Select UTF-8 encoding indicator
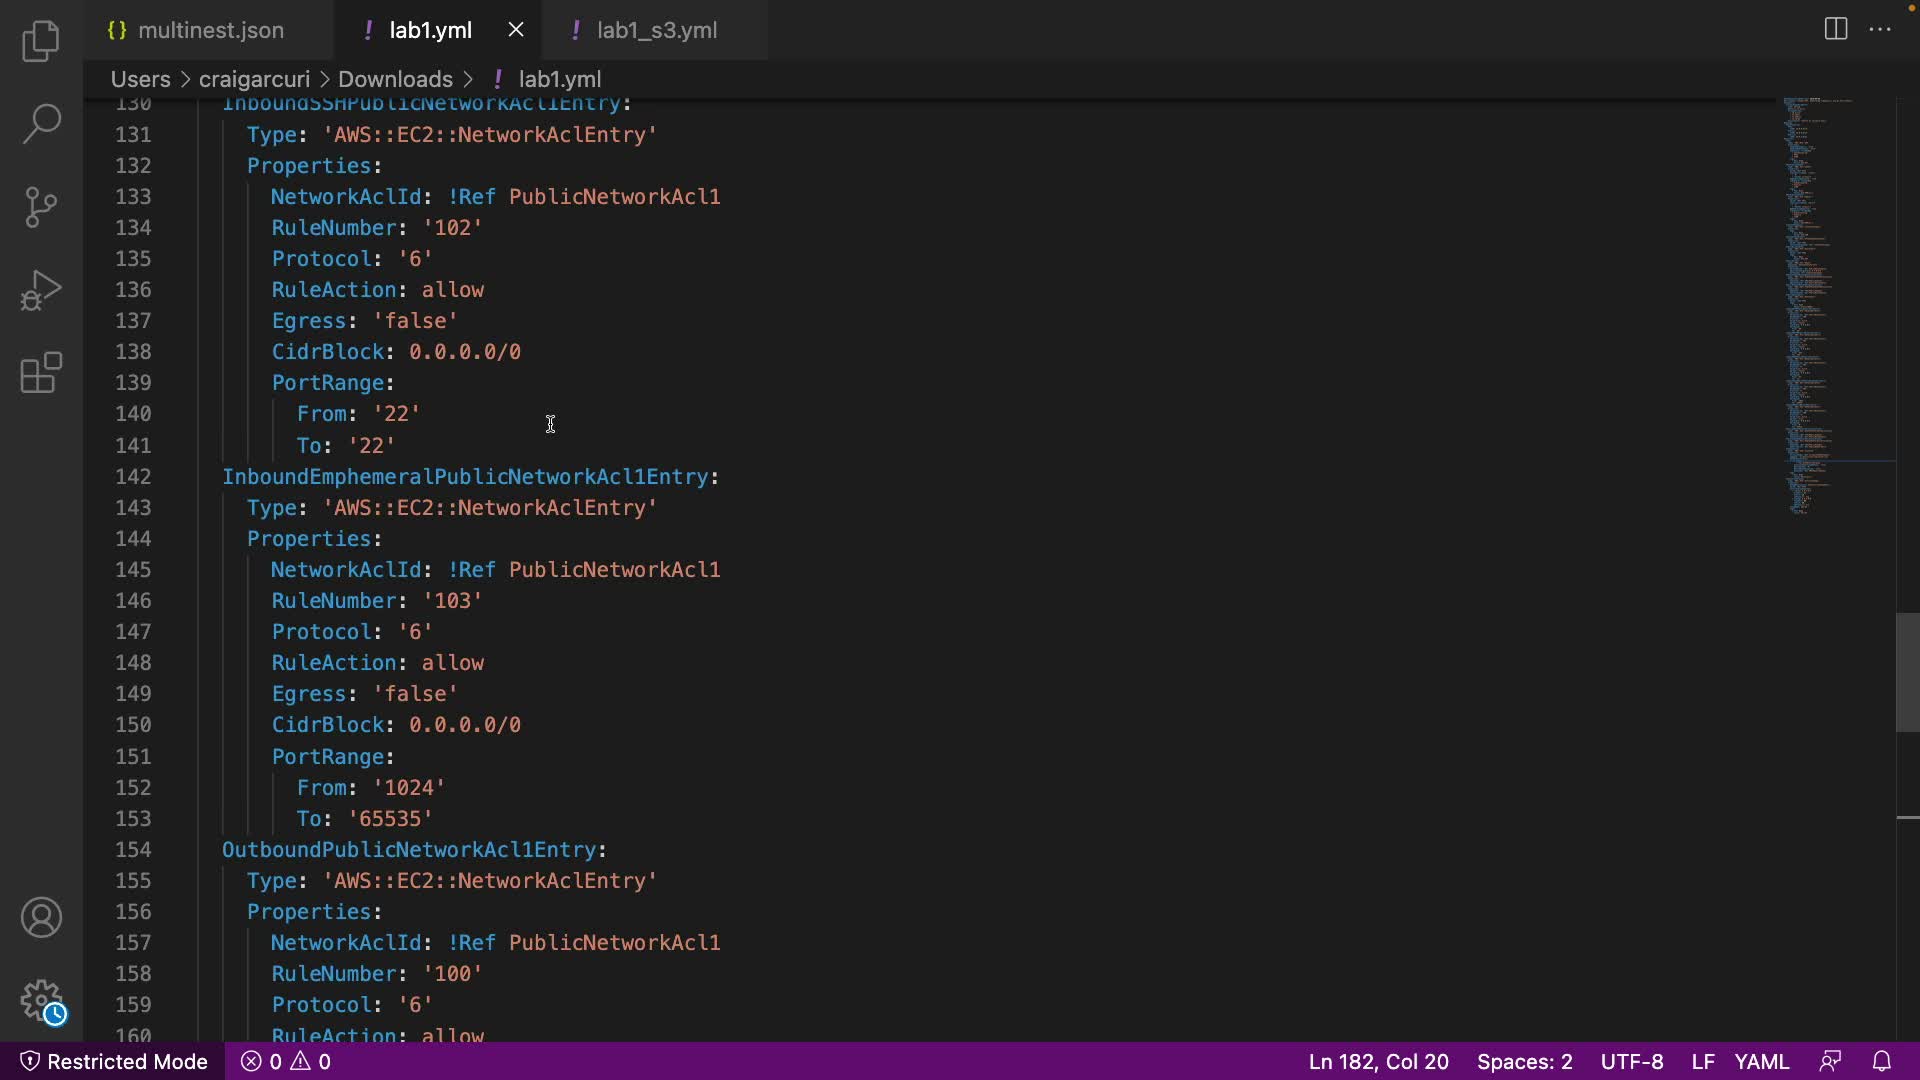1920x1080 pixels. click(x=1631, y=1061)
